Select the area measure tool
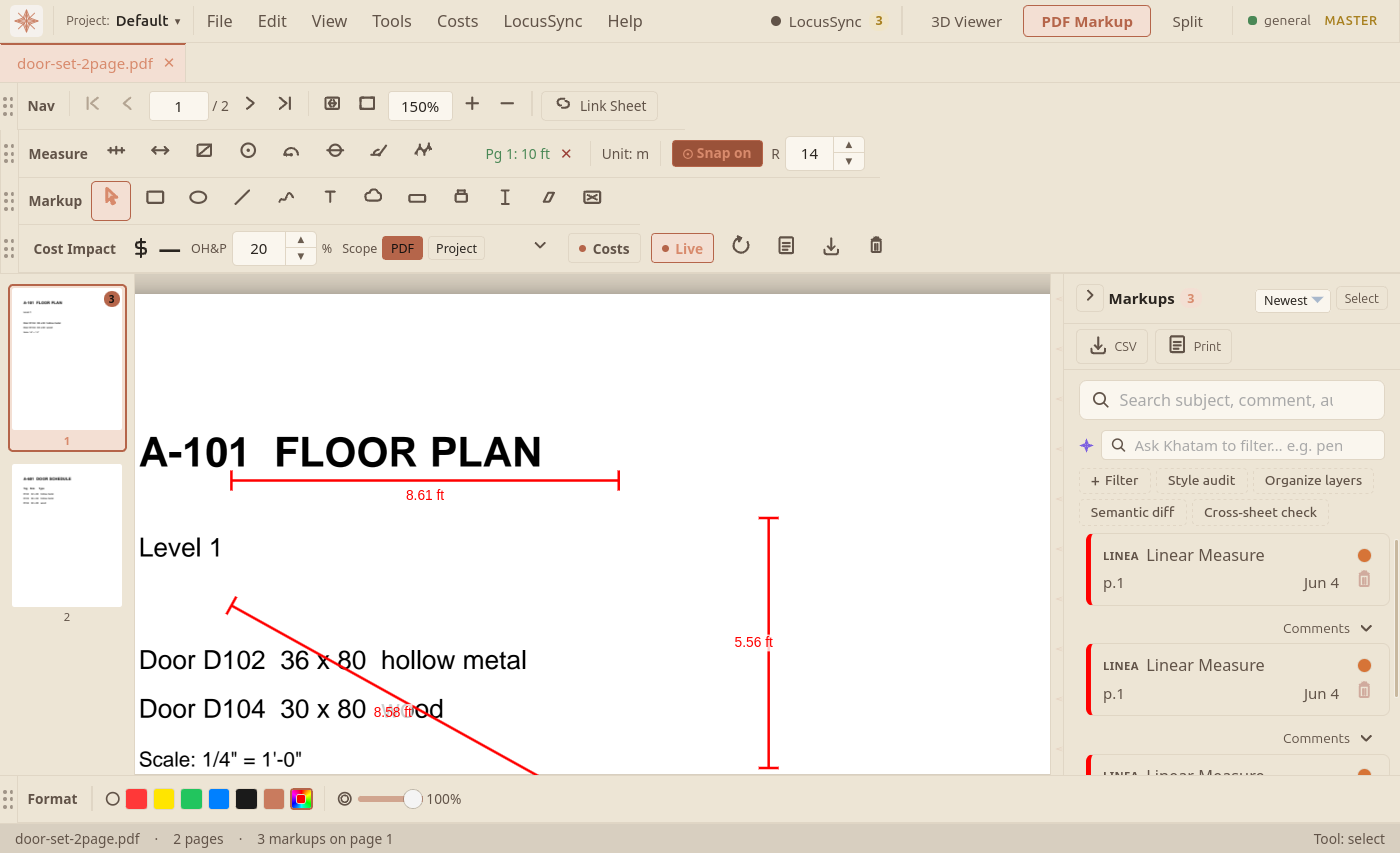1400x853 pixels. tap(204, 151)
